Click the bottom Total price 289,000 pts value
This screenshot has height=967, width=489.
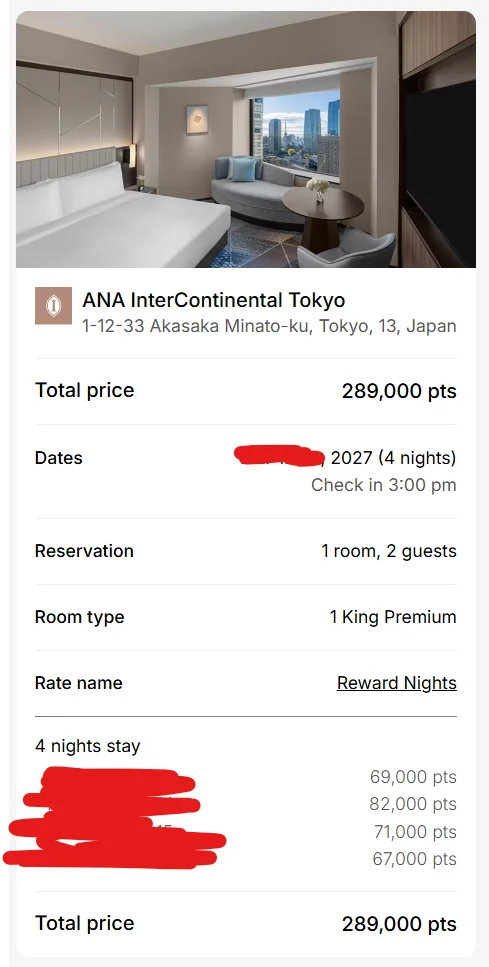[x=399, y=924]
